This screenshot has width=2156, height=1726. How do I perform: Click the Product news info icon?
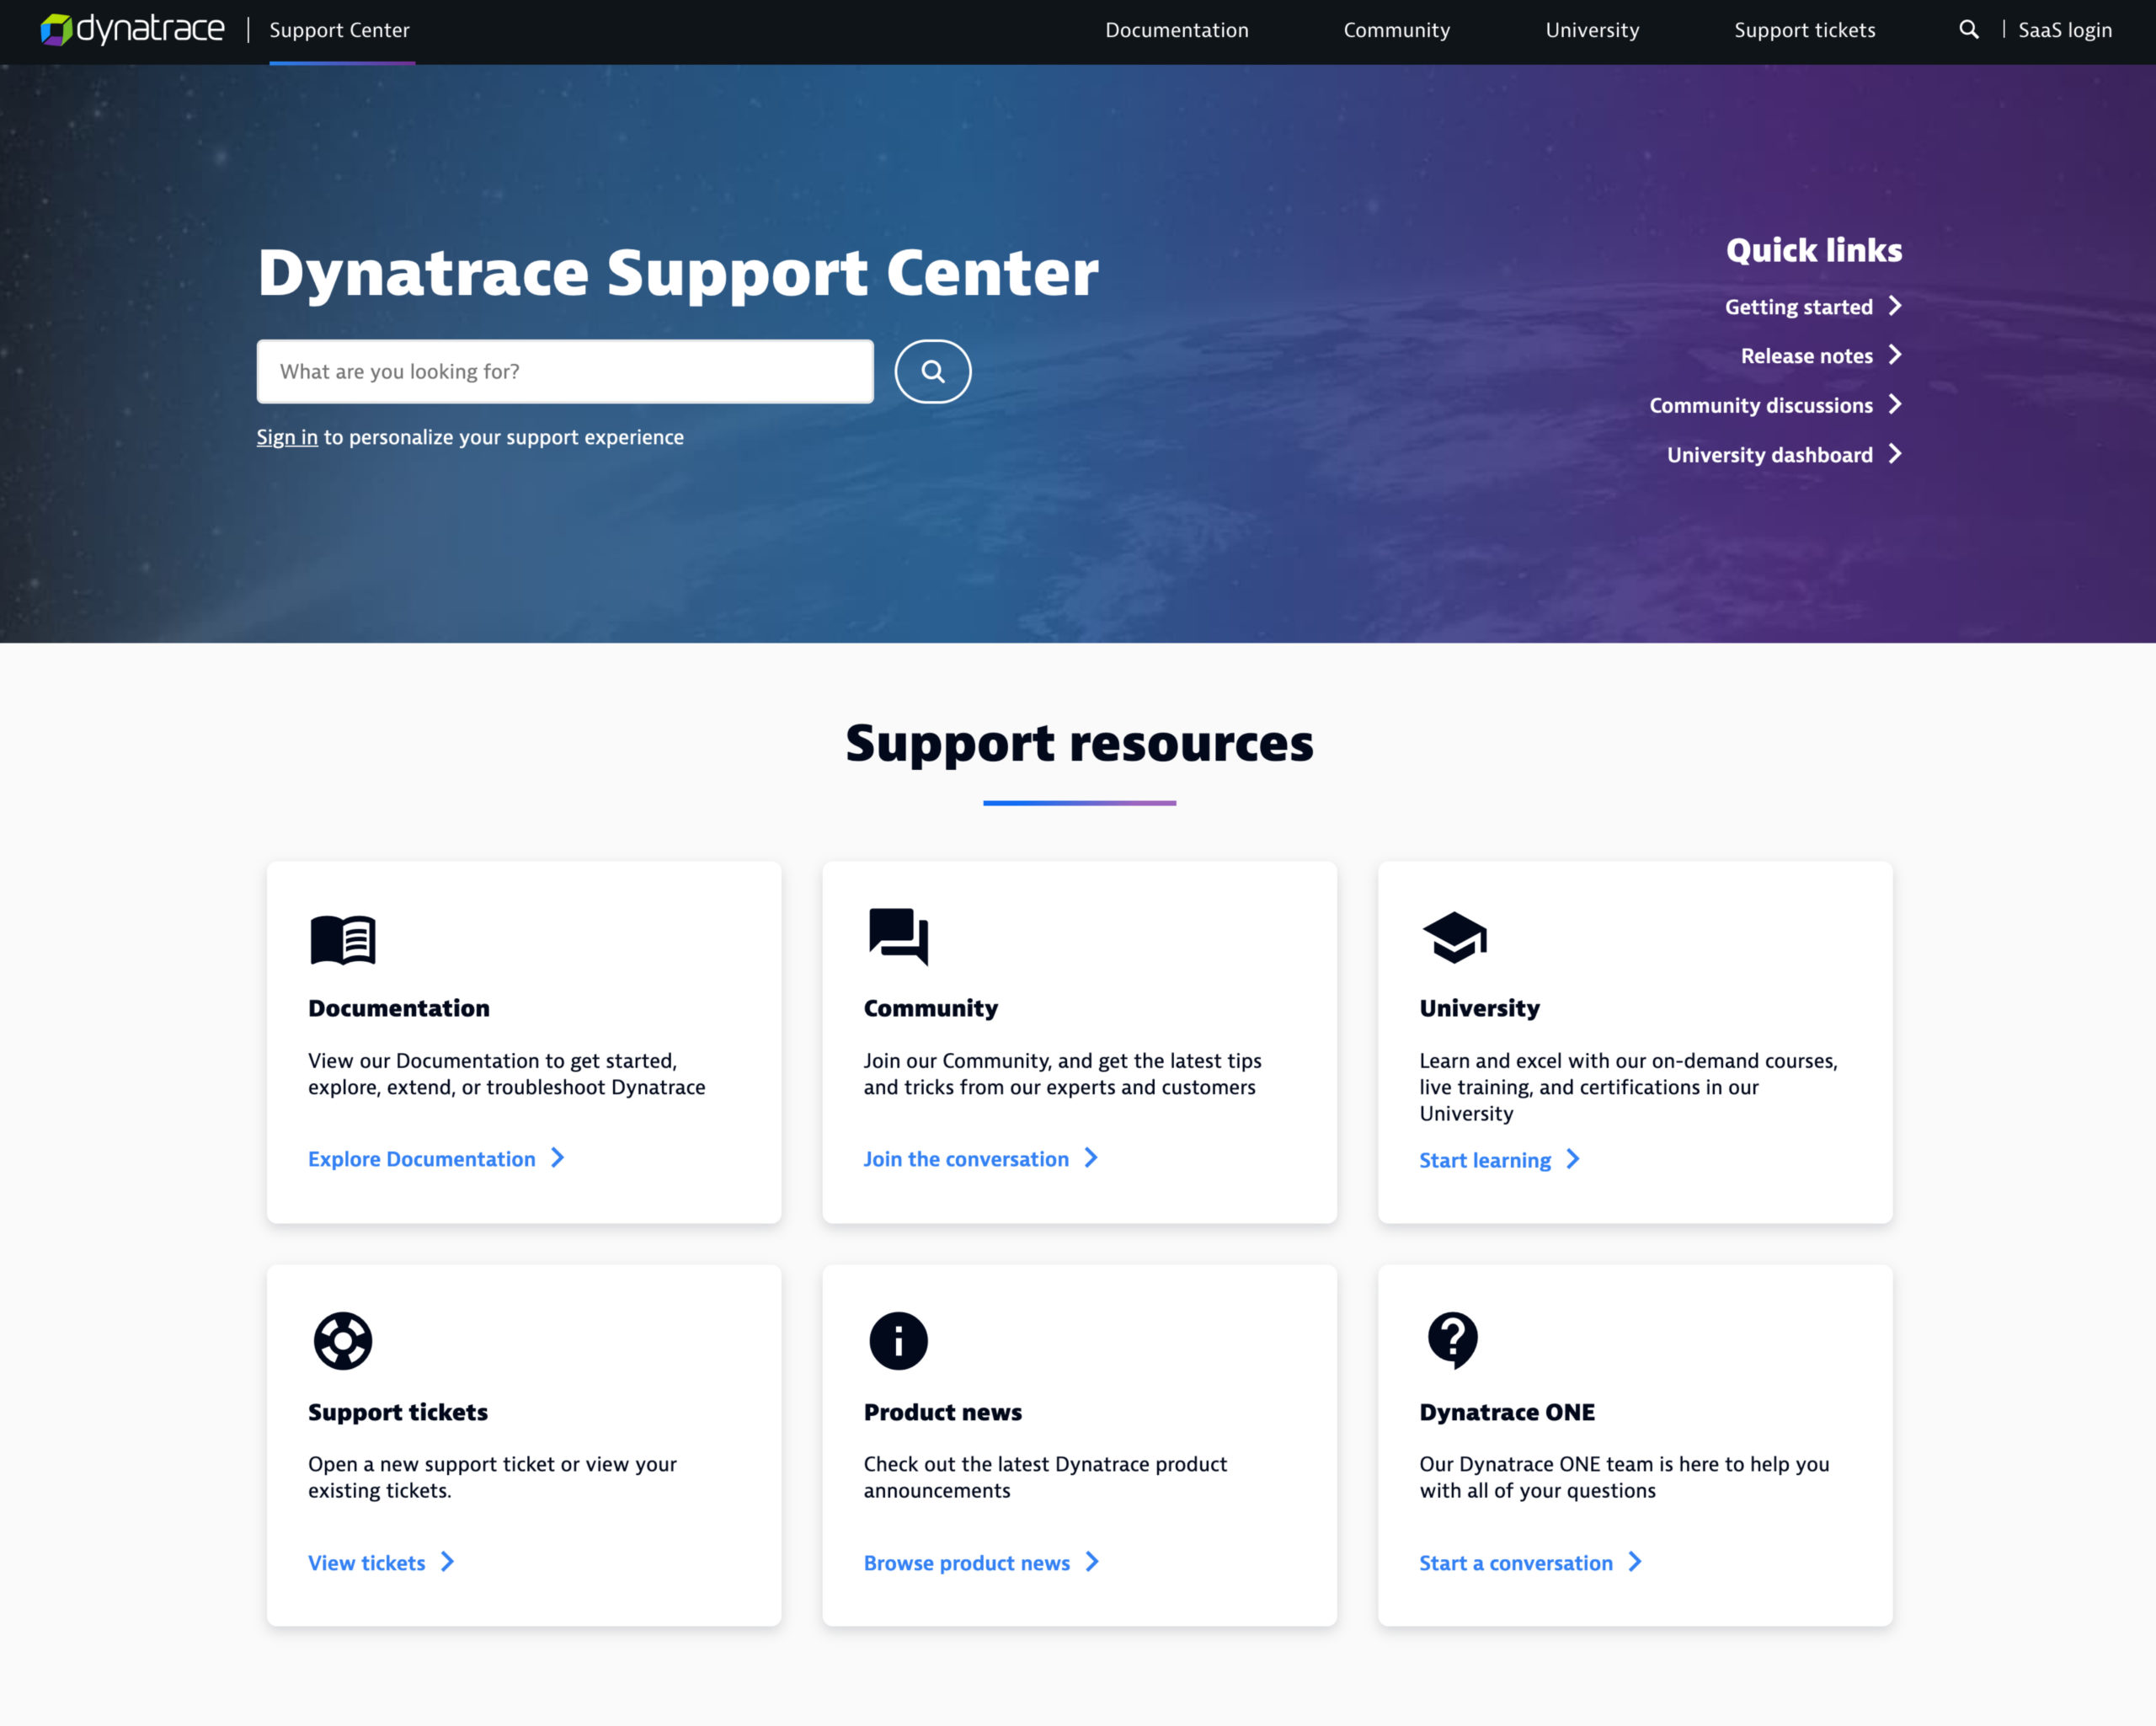[x=896, y=1340]
